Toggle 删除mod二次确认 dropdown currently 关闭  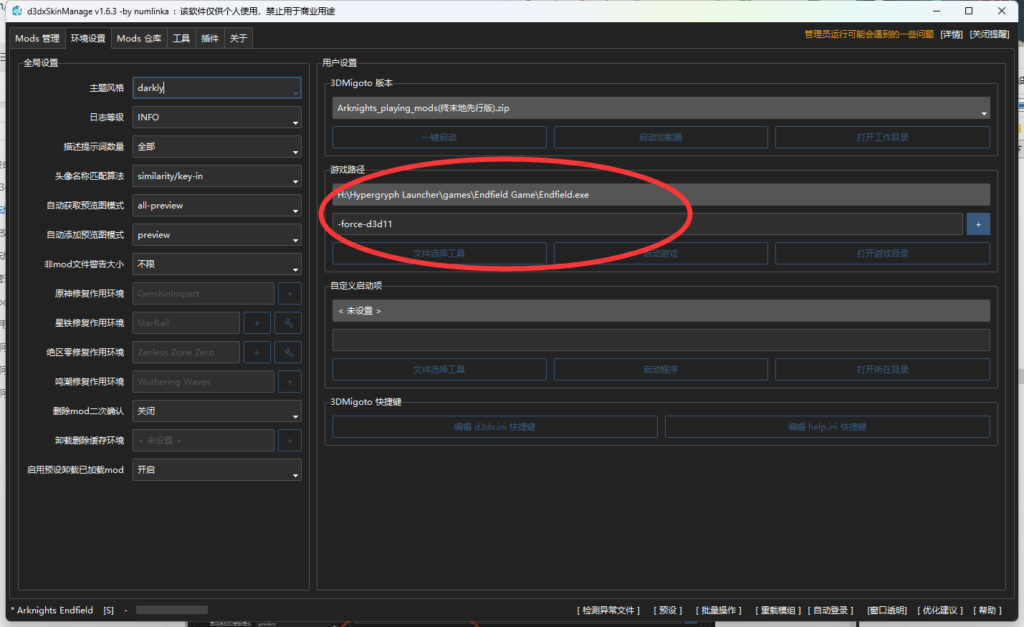pos(217,411)
